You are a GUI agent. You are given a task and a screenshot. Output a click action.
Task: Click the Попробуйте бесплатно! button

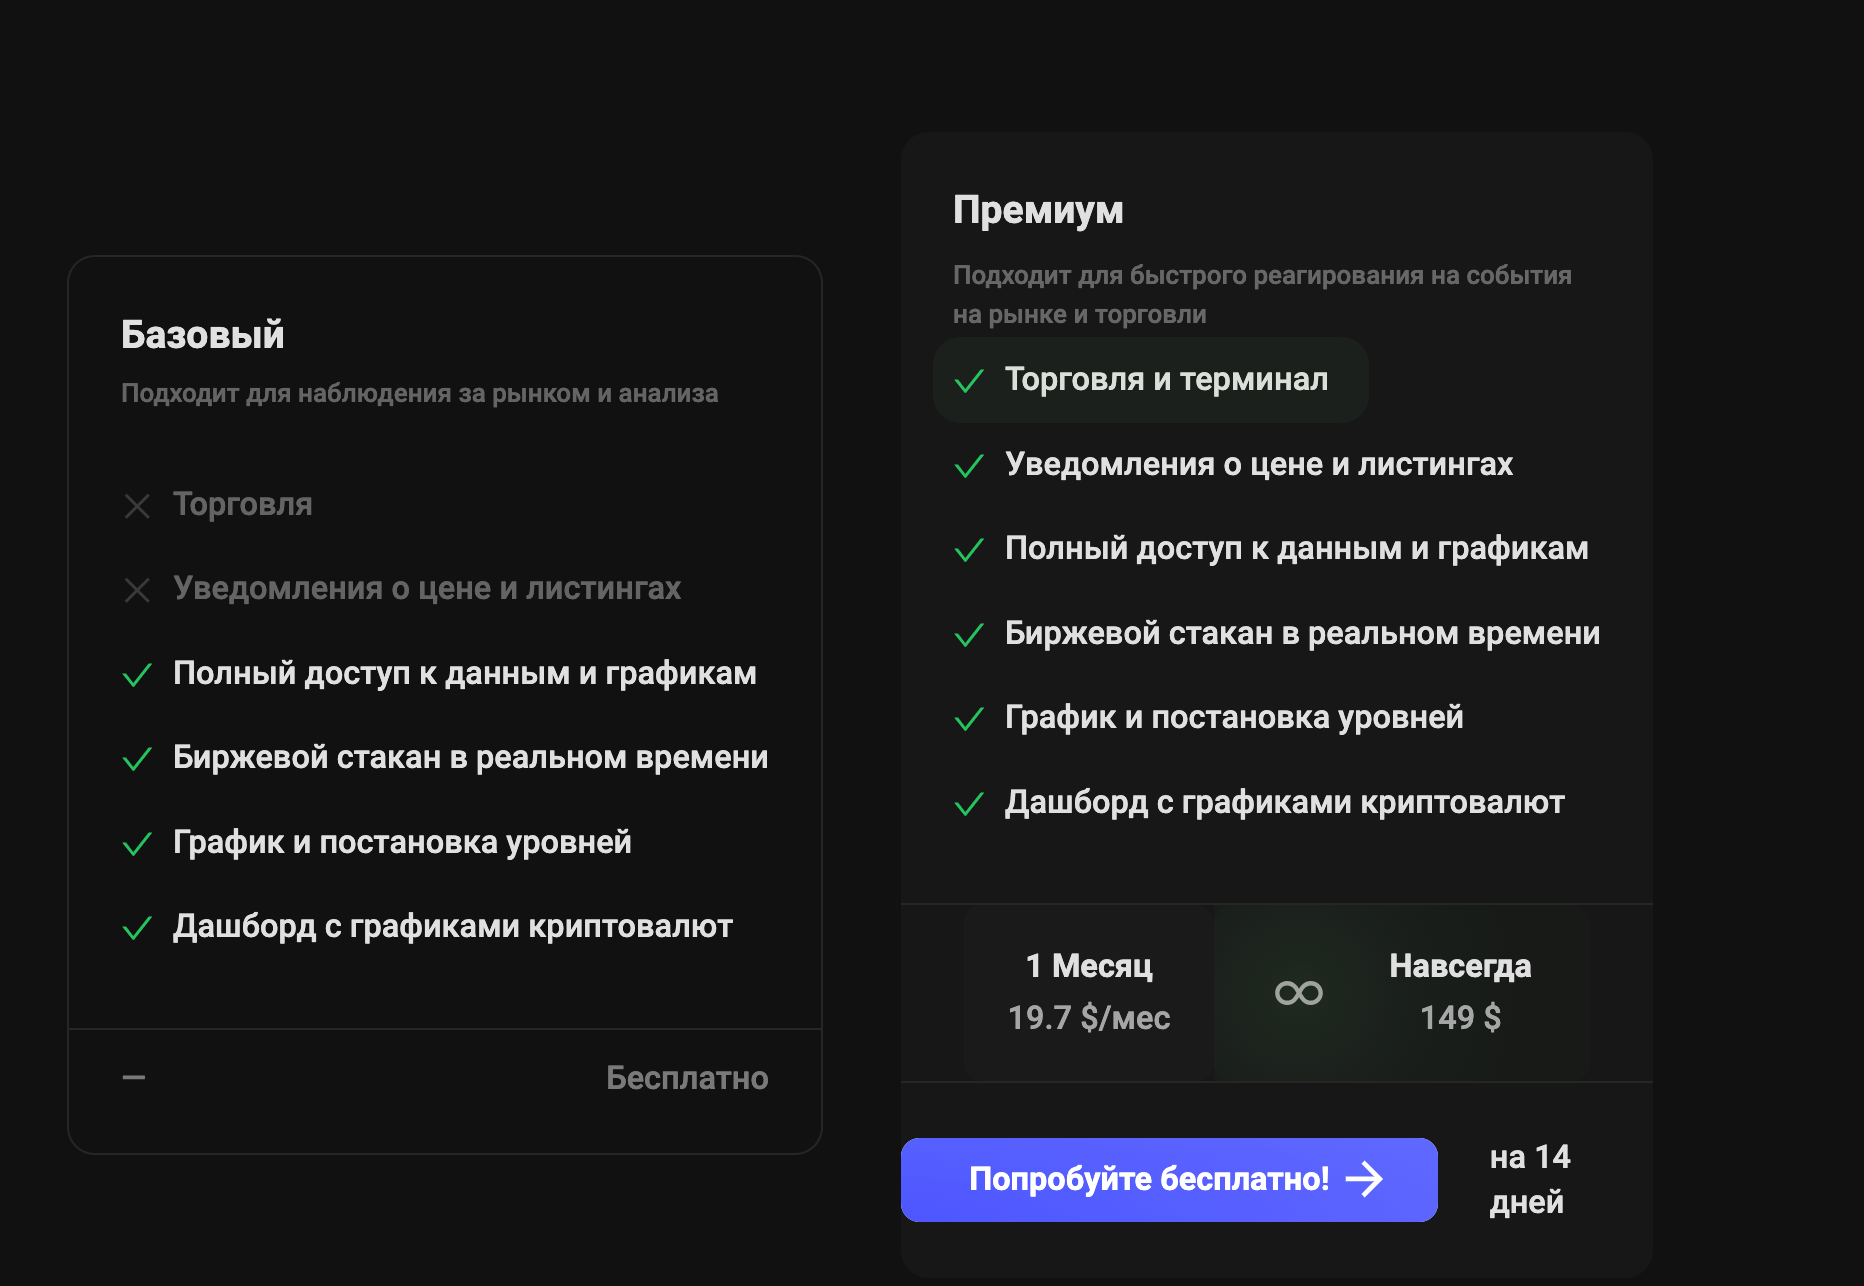coord(1169,1180)
